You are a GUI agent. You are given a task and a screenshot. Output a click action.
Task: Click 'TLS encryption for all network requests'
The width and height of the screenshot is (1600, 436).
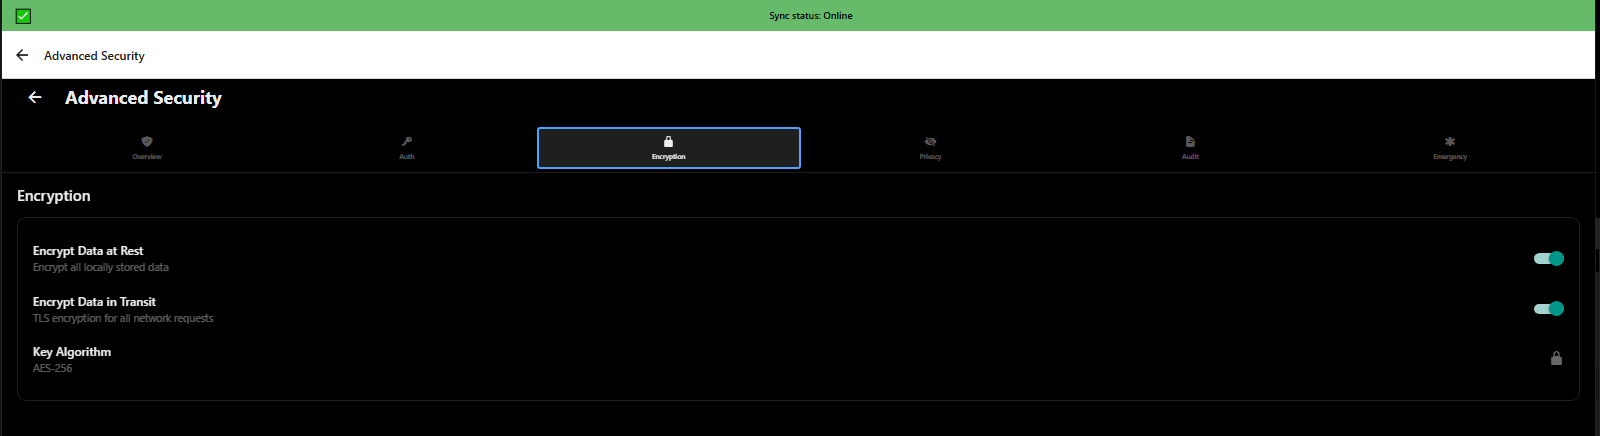coord(123,318)
